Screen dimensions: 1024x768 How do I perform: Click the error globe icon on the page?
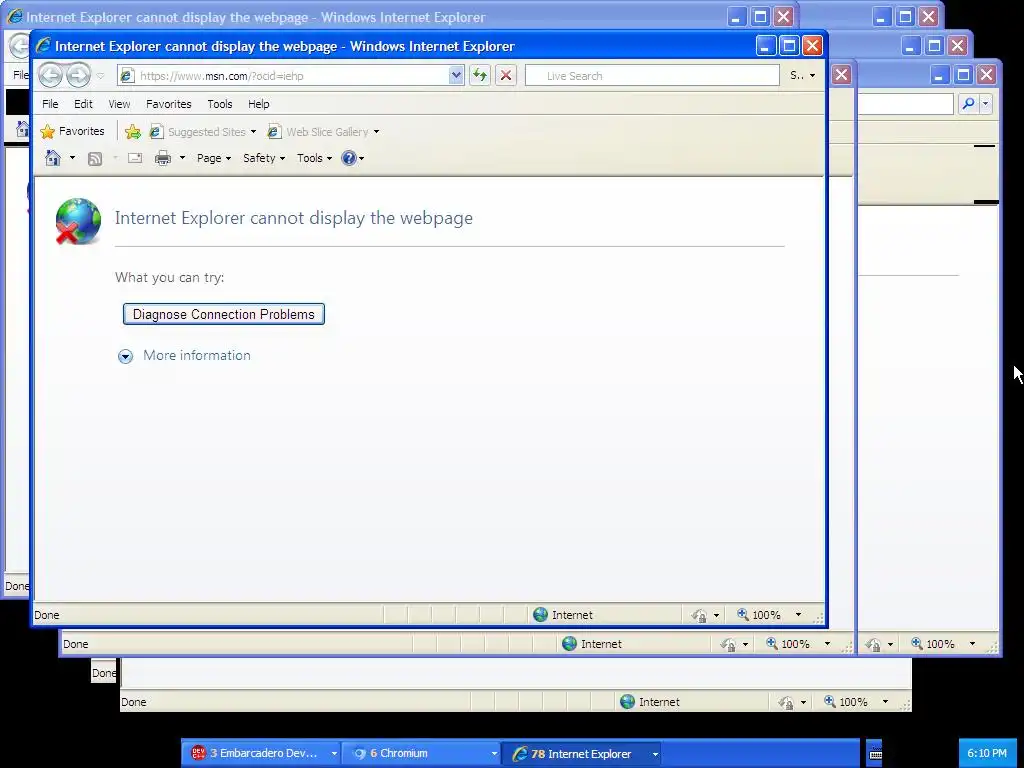[78, 221]
